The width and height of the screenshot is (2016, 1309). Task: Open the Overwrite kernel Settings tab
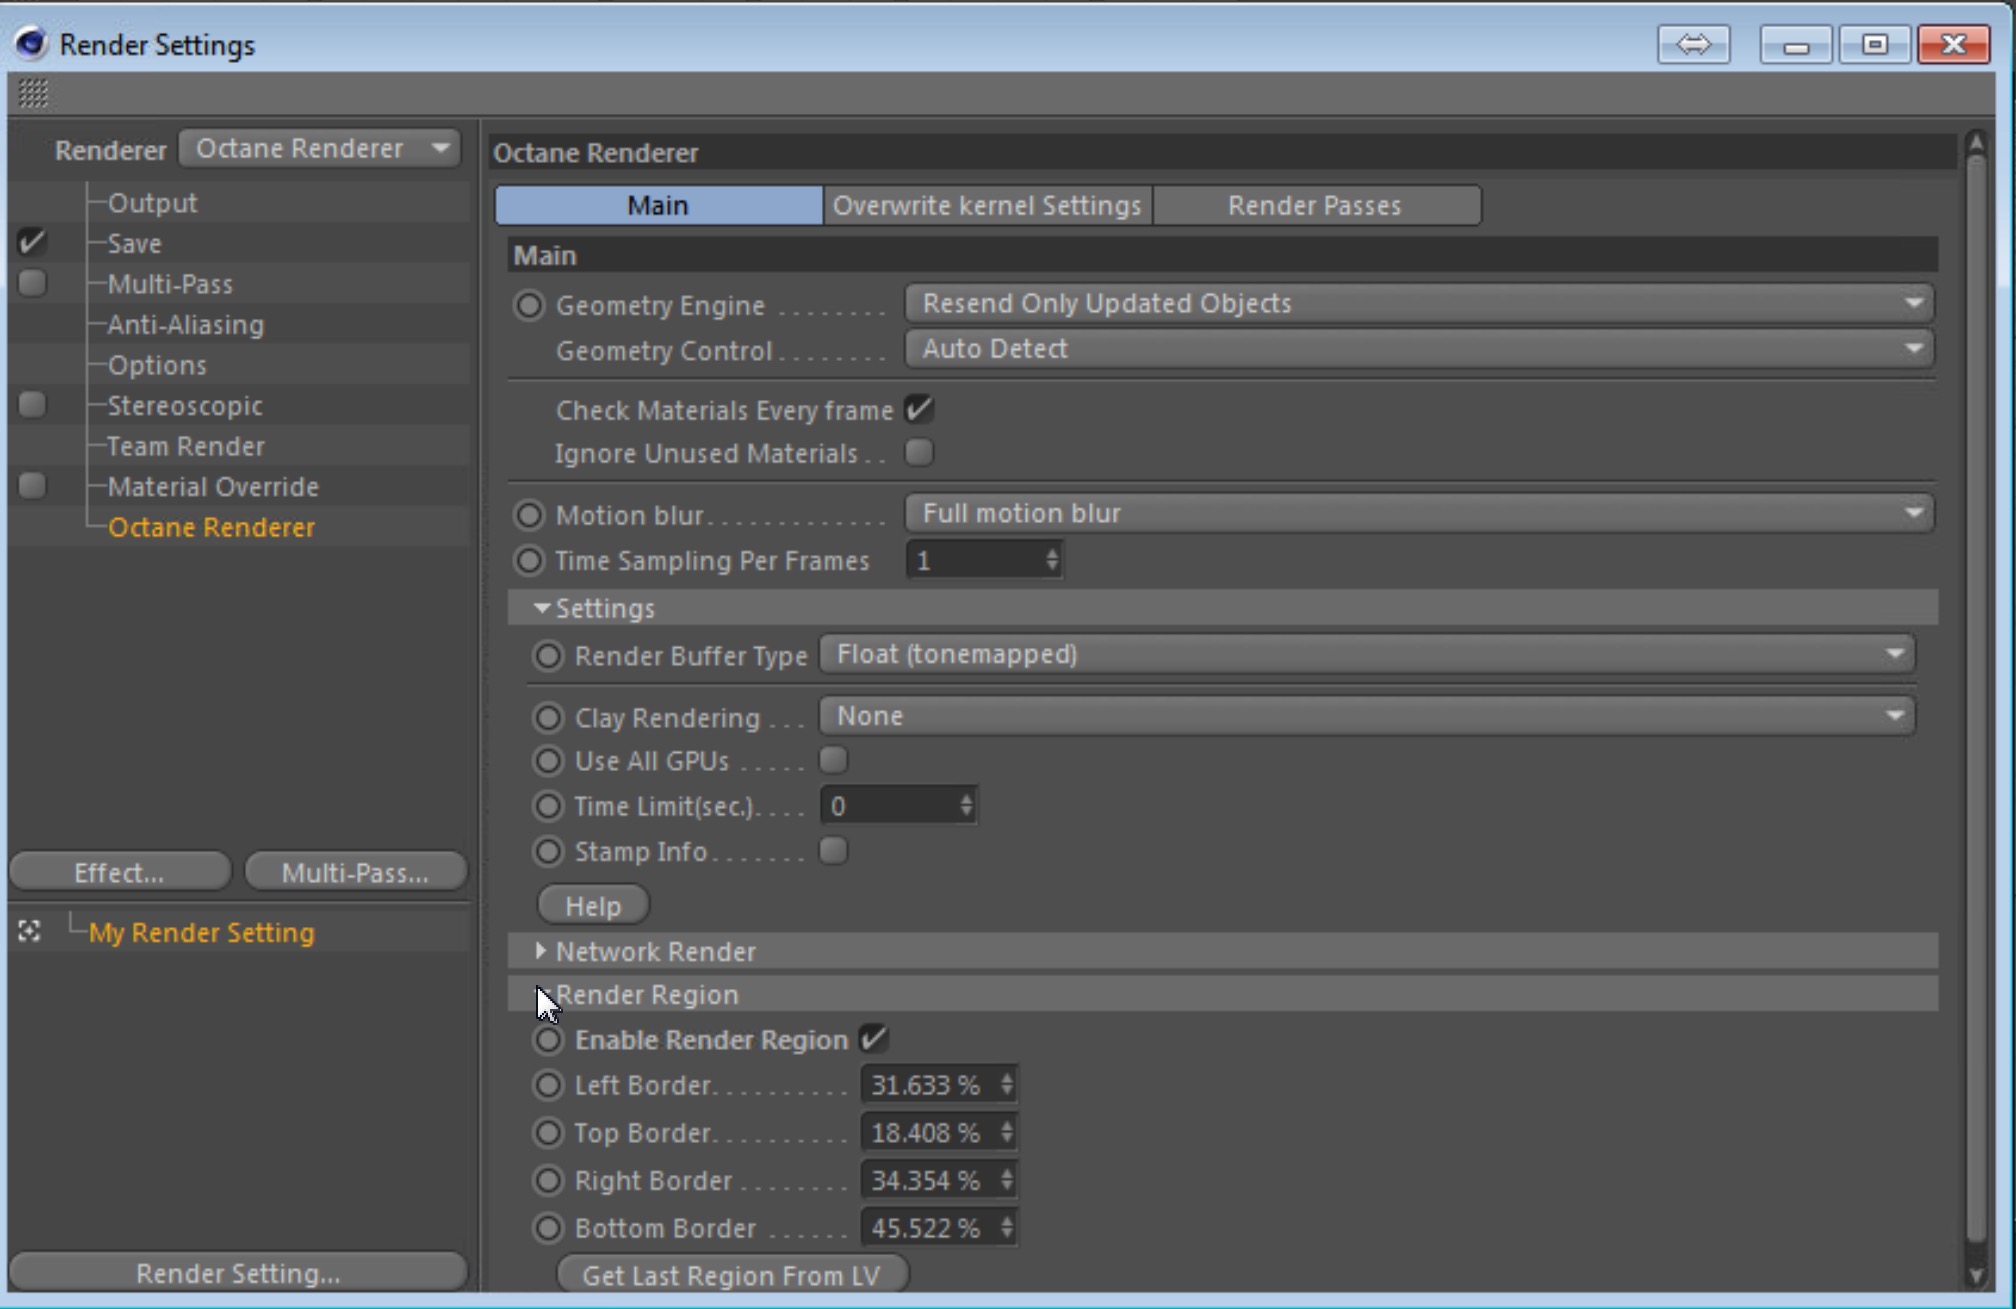tap(986, 205)
